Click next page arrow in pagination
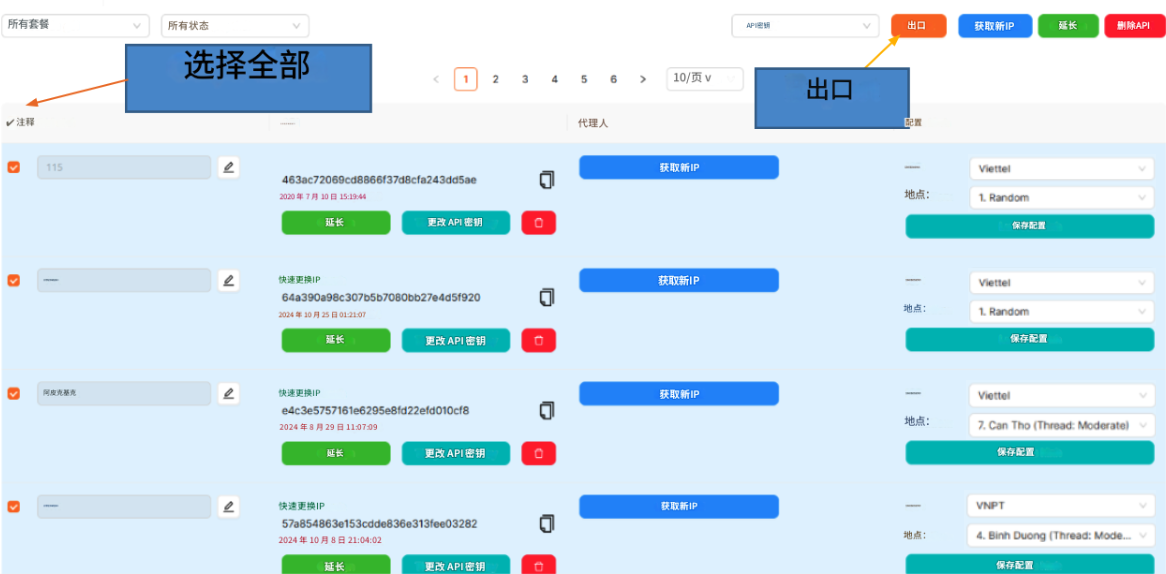The height and width of the screenshot is (574, 1166). click(643, 79)
